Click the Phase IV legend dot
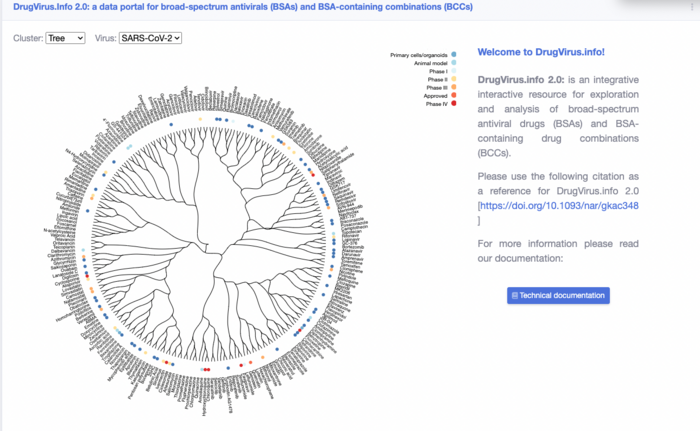This screenshot has height=431, width=700. (455, 104)
